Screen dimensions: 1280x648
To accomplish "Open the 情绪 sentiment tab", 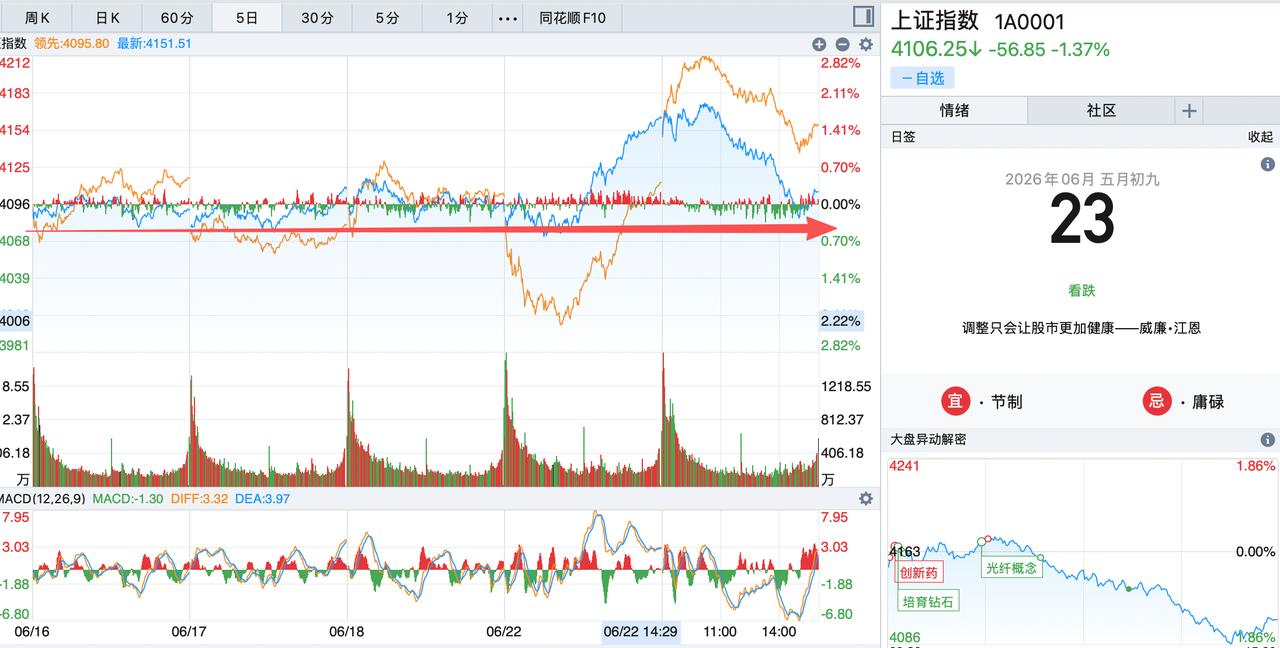I will (954, 110).
